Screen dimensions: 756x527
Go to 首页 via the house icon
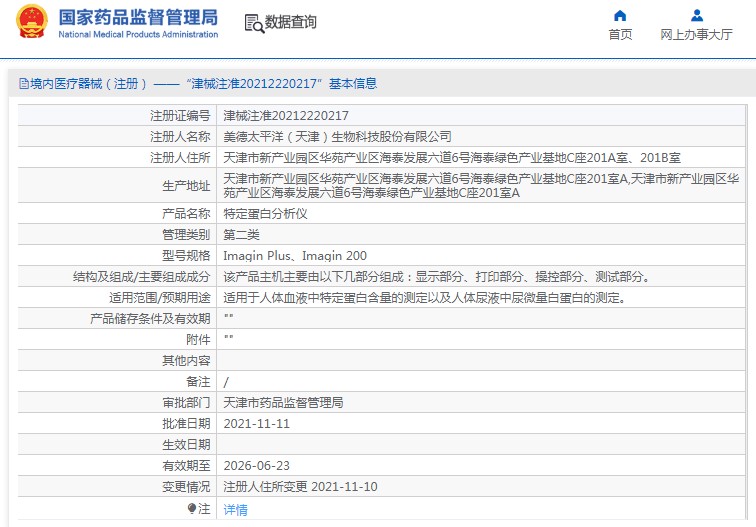coord(620,16)
